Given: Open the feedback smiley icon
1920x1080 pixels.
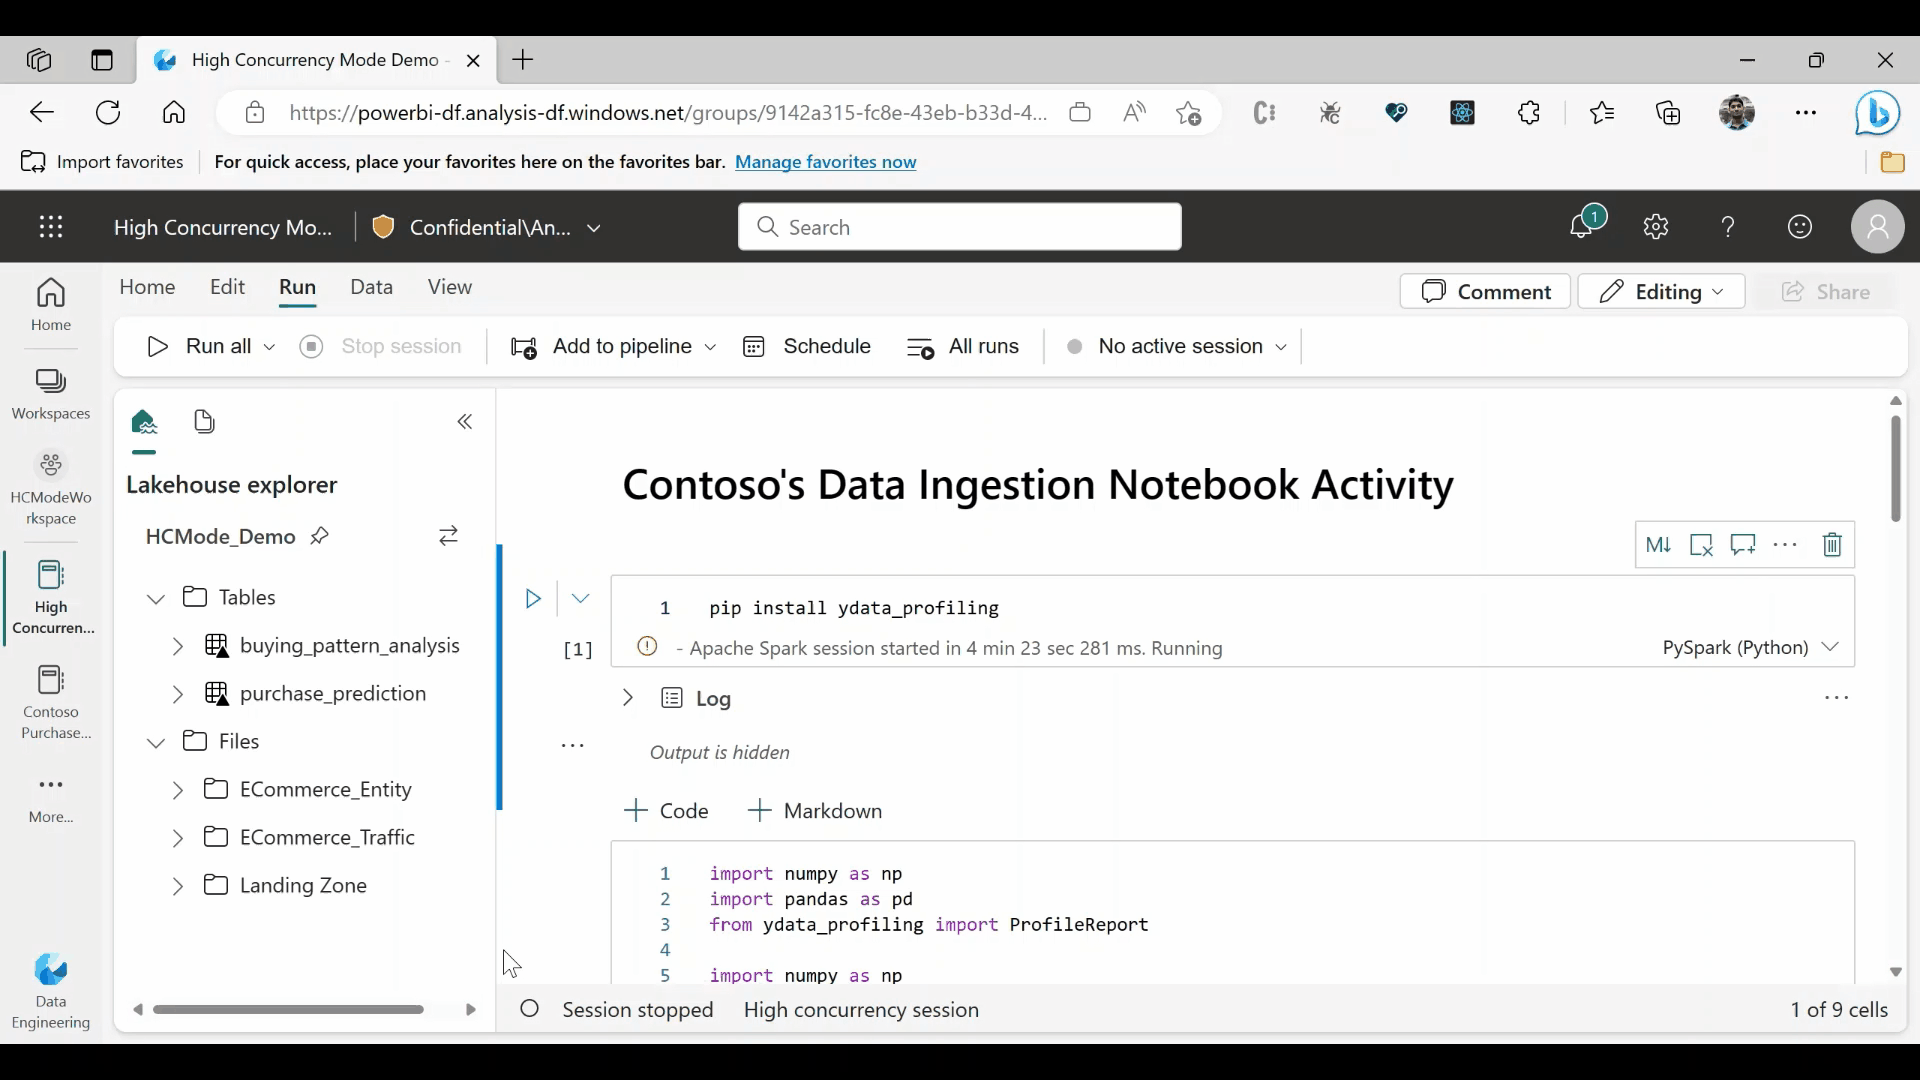Looking at the screenshot, I should tap(1800, 227).
